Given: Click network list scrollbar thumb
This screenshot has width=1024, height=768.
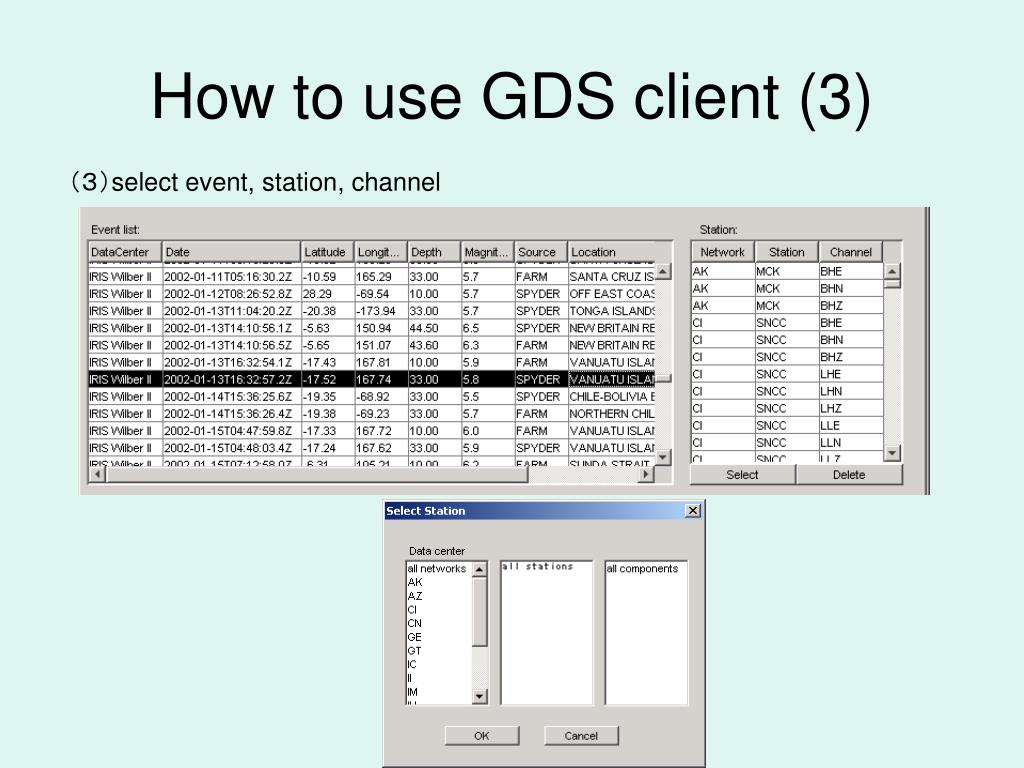Looking at the screenshot, I should tap(479, 611).
